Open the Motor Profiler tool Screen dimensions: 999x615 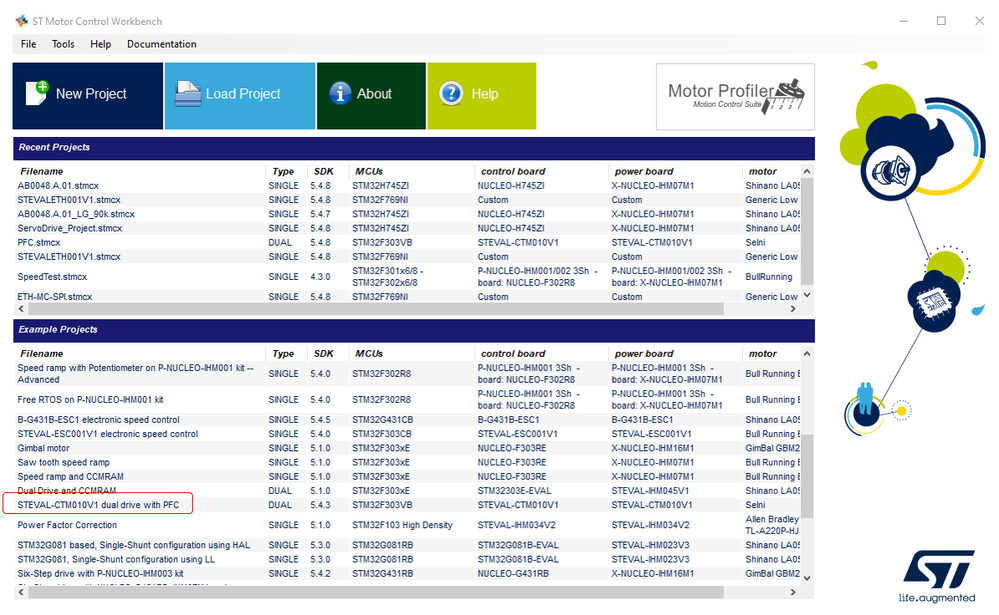coord(735,96)
